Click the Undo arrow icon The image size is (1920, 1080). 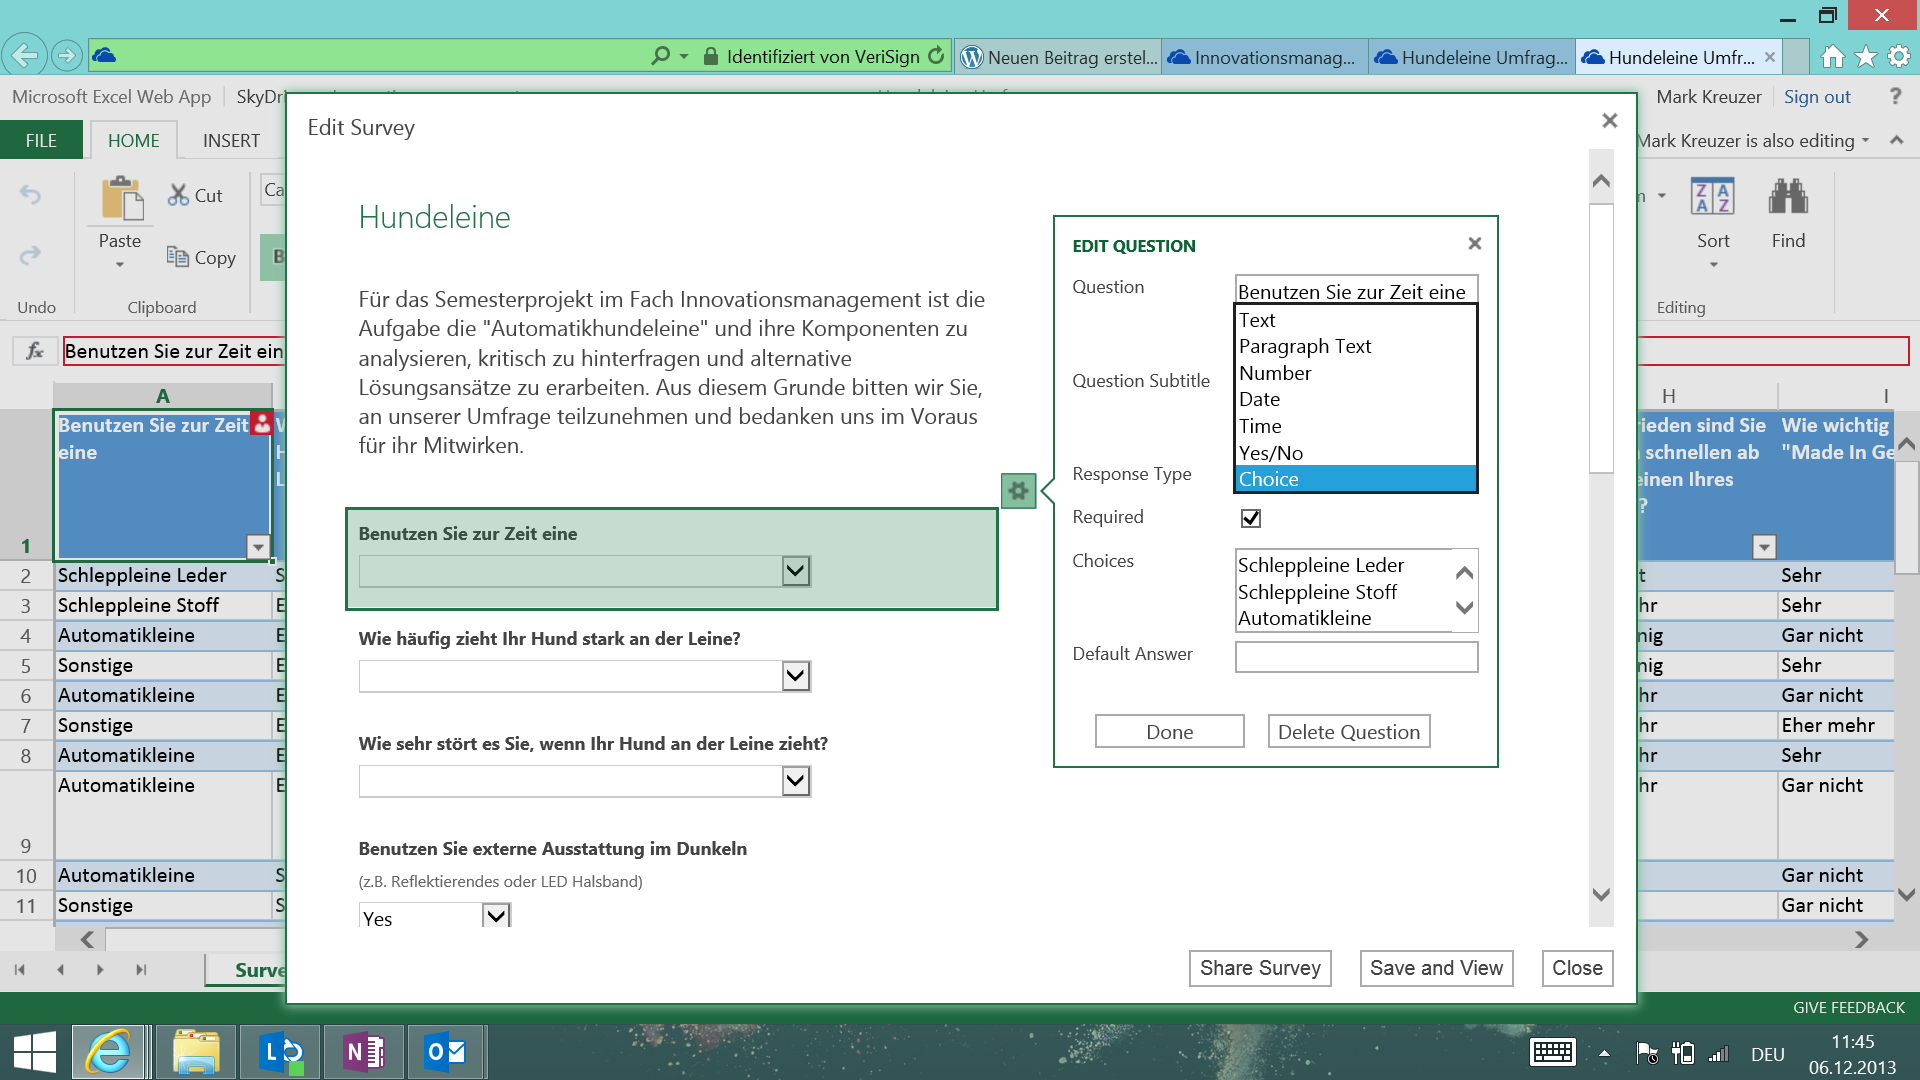click(31, 195)
